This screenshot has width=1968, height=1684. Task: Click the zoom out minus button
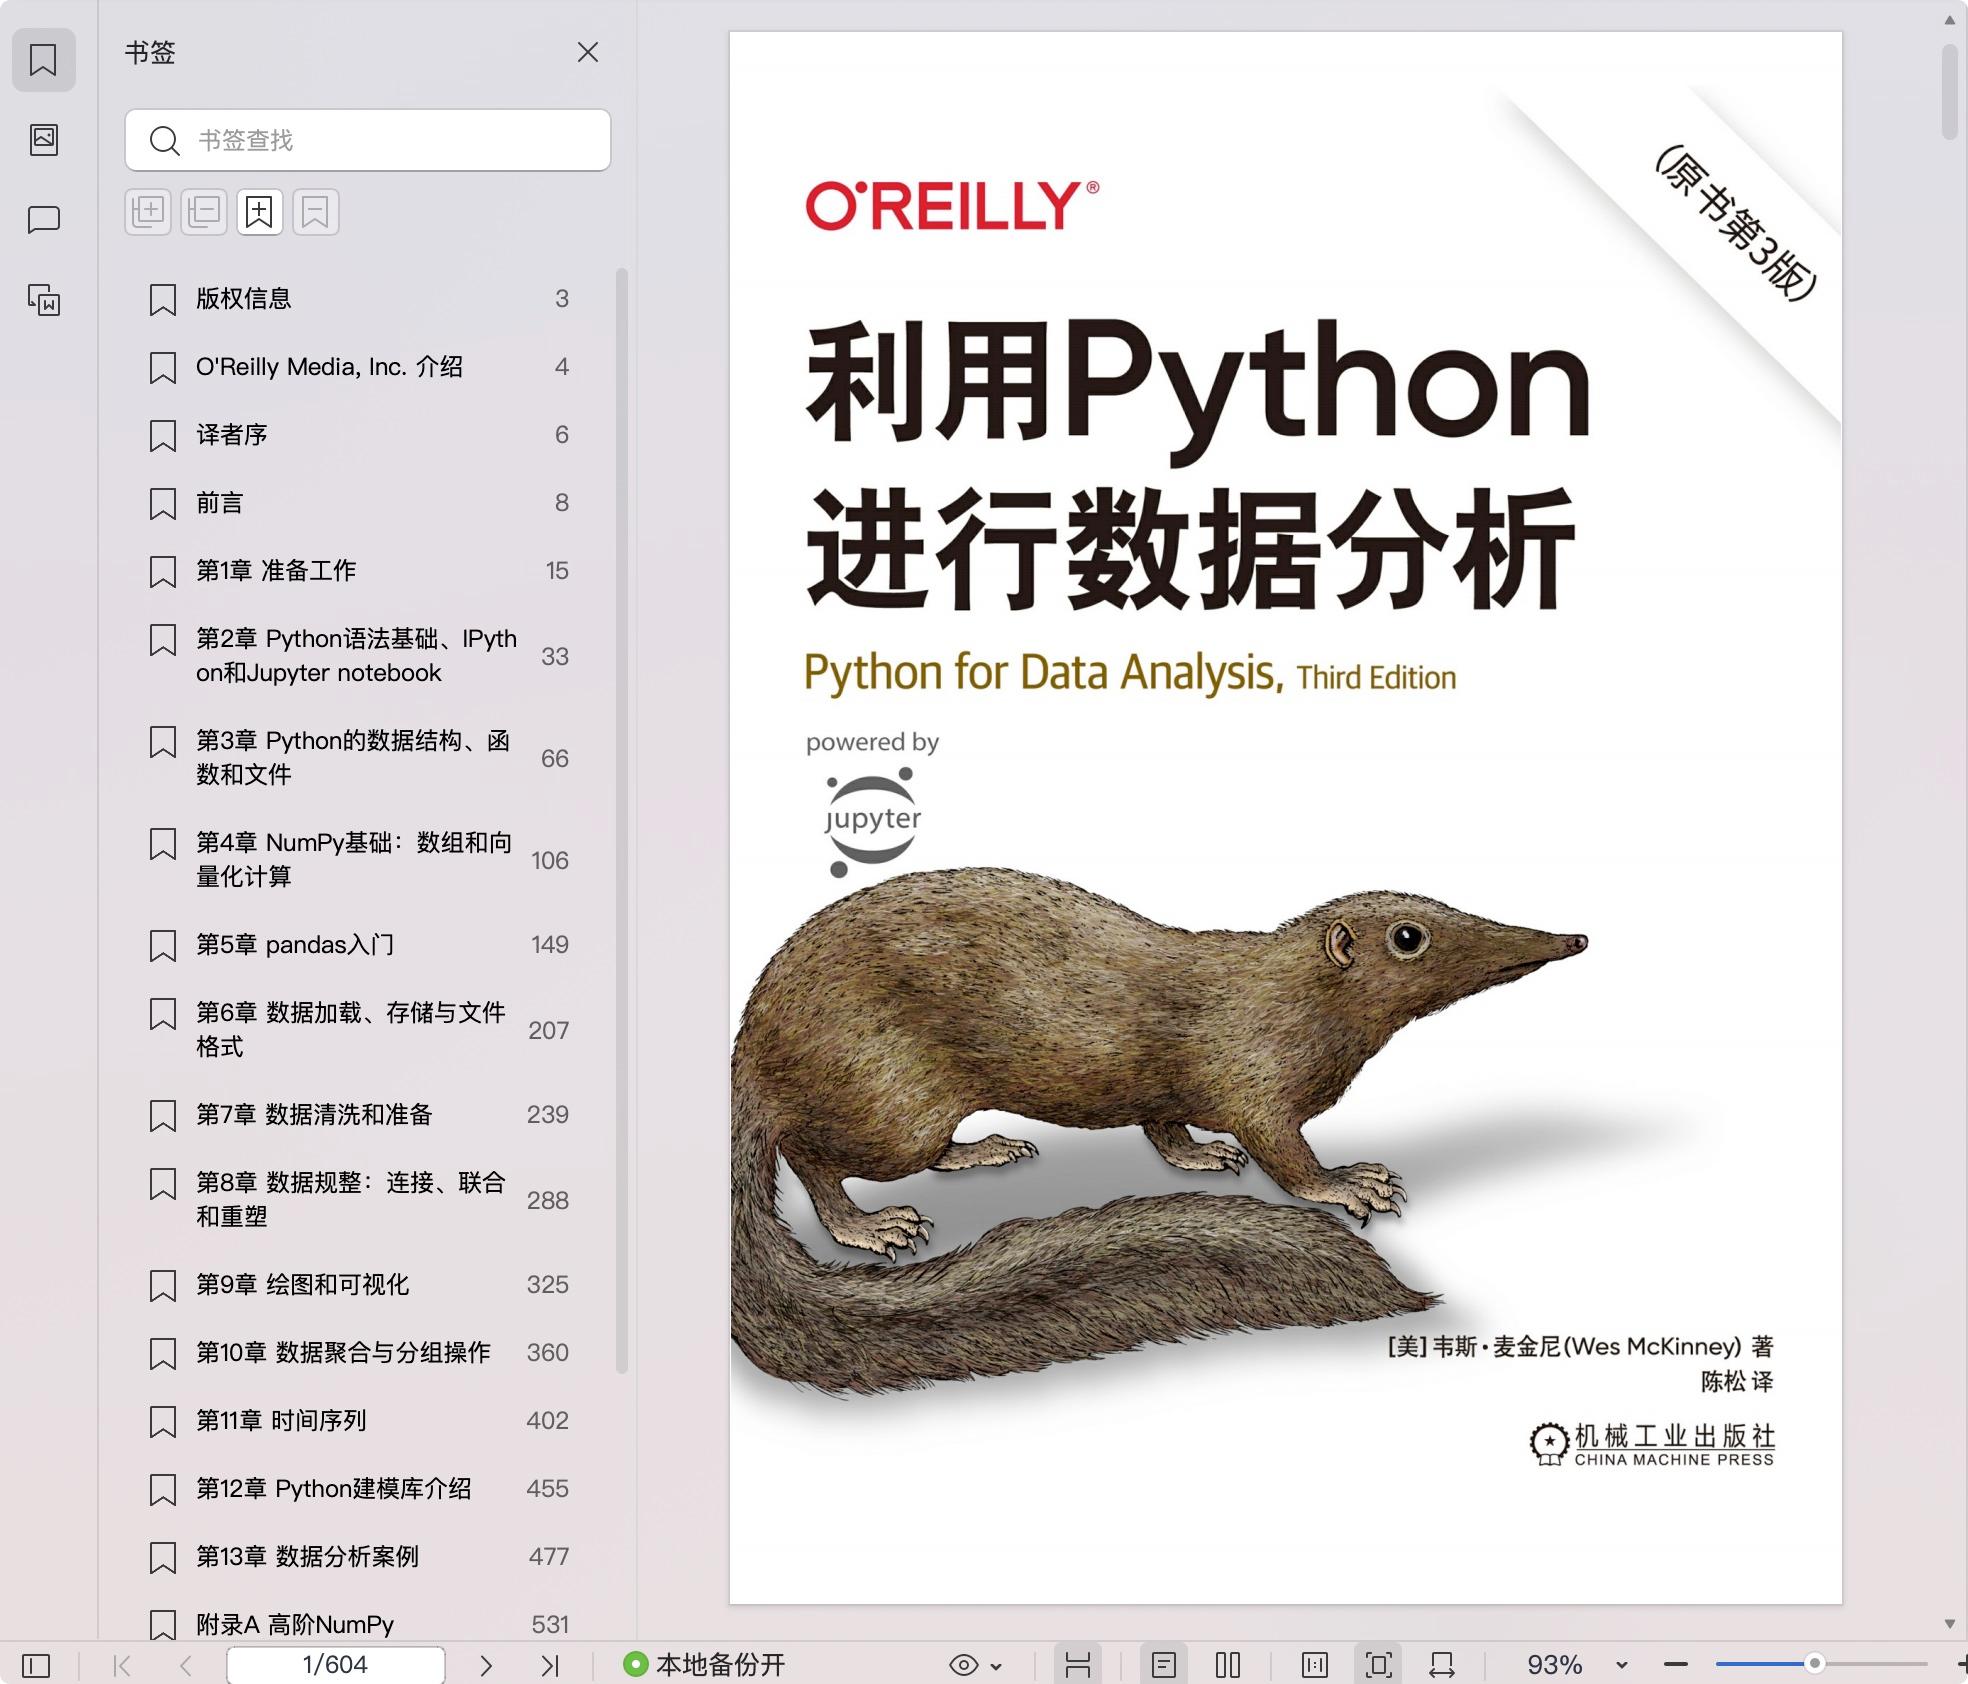pos(1676,1665)
